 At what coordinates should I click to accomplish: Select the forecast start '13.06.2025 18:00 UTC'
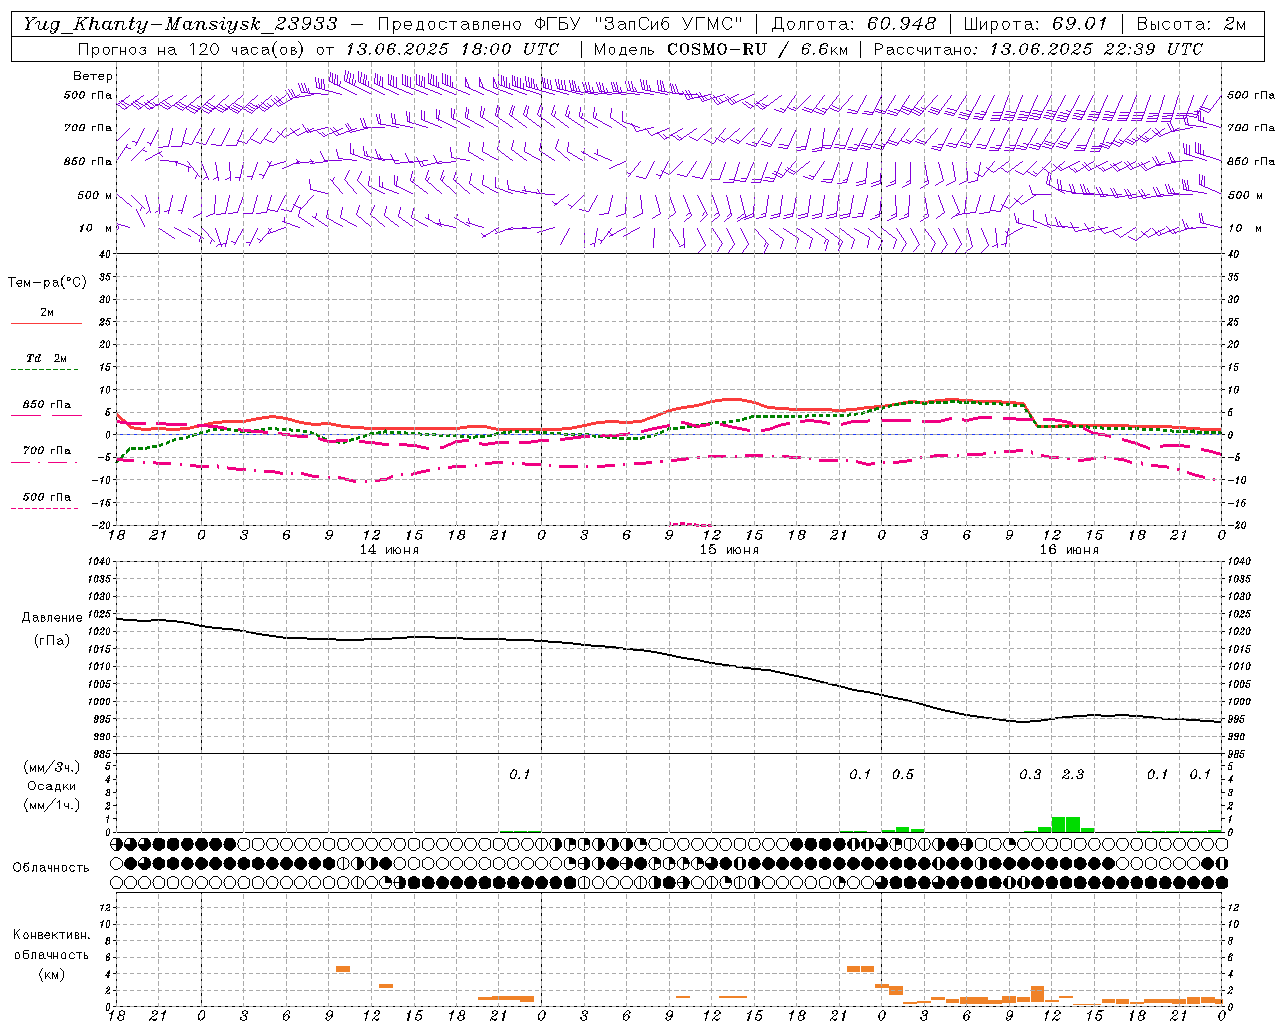452,49
